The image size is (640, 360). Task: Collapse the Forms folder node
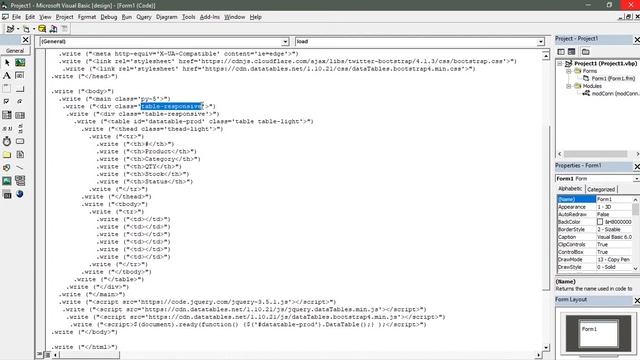coord(569,71)
